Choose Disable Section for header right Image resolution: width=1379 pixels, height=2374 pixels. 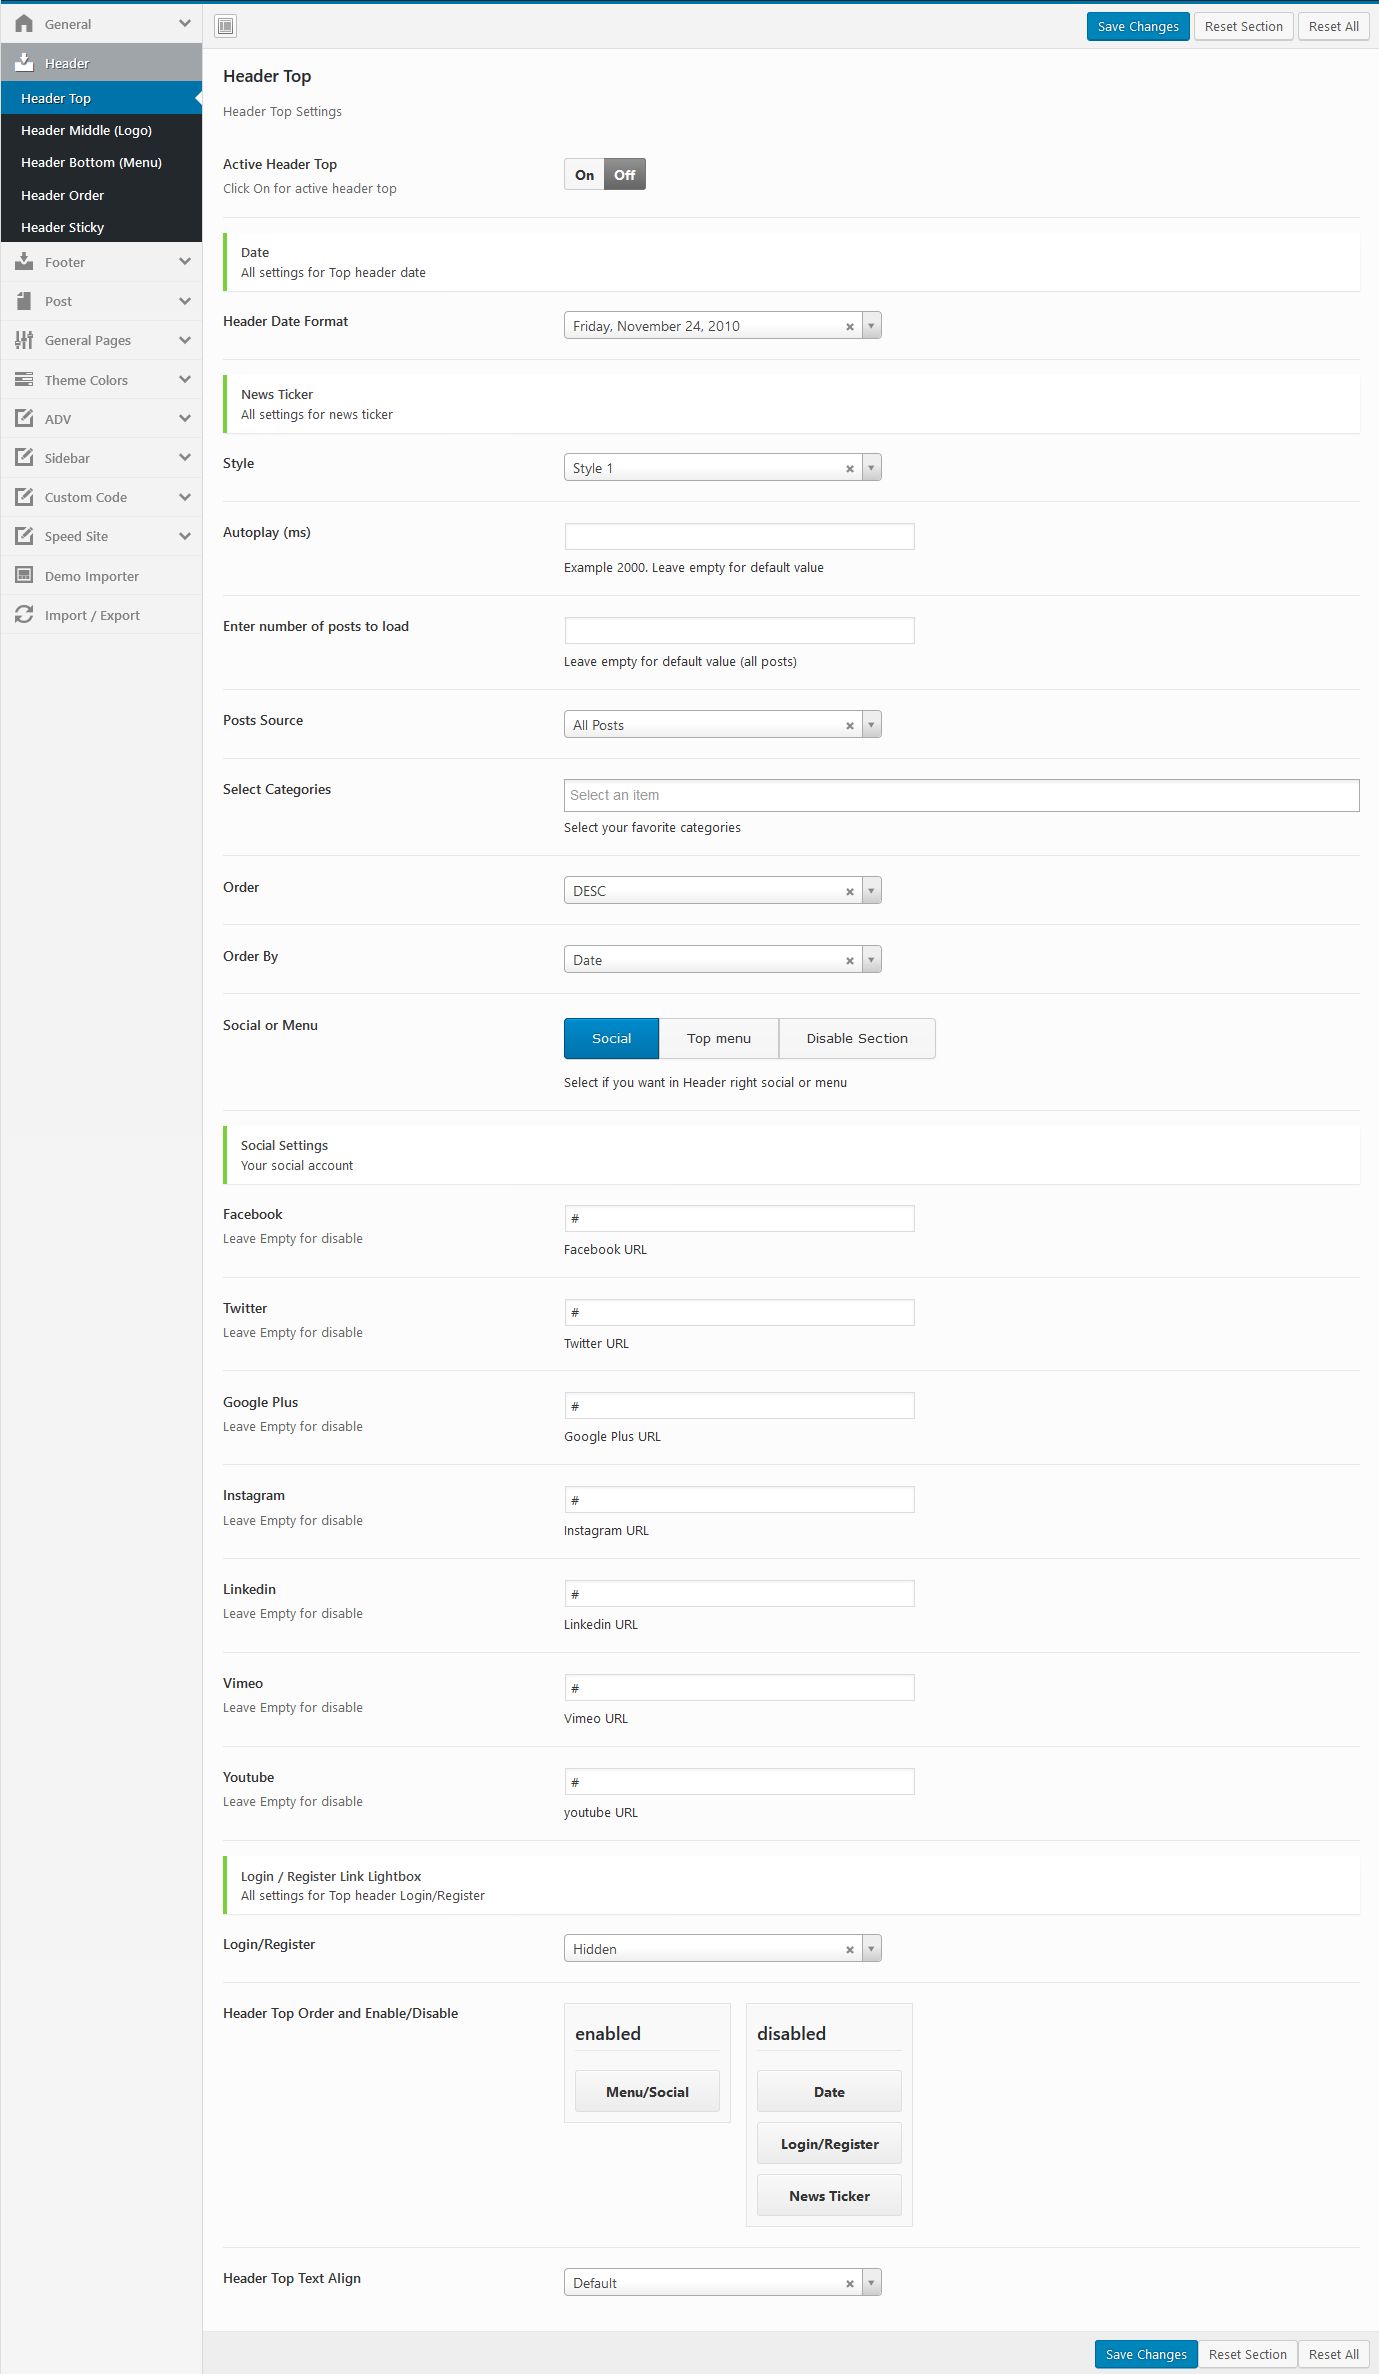point(857,1038)
